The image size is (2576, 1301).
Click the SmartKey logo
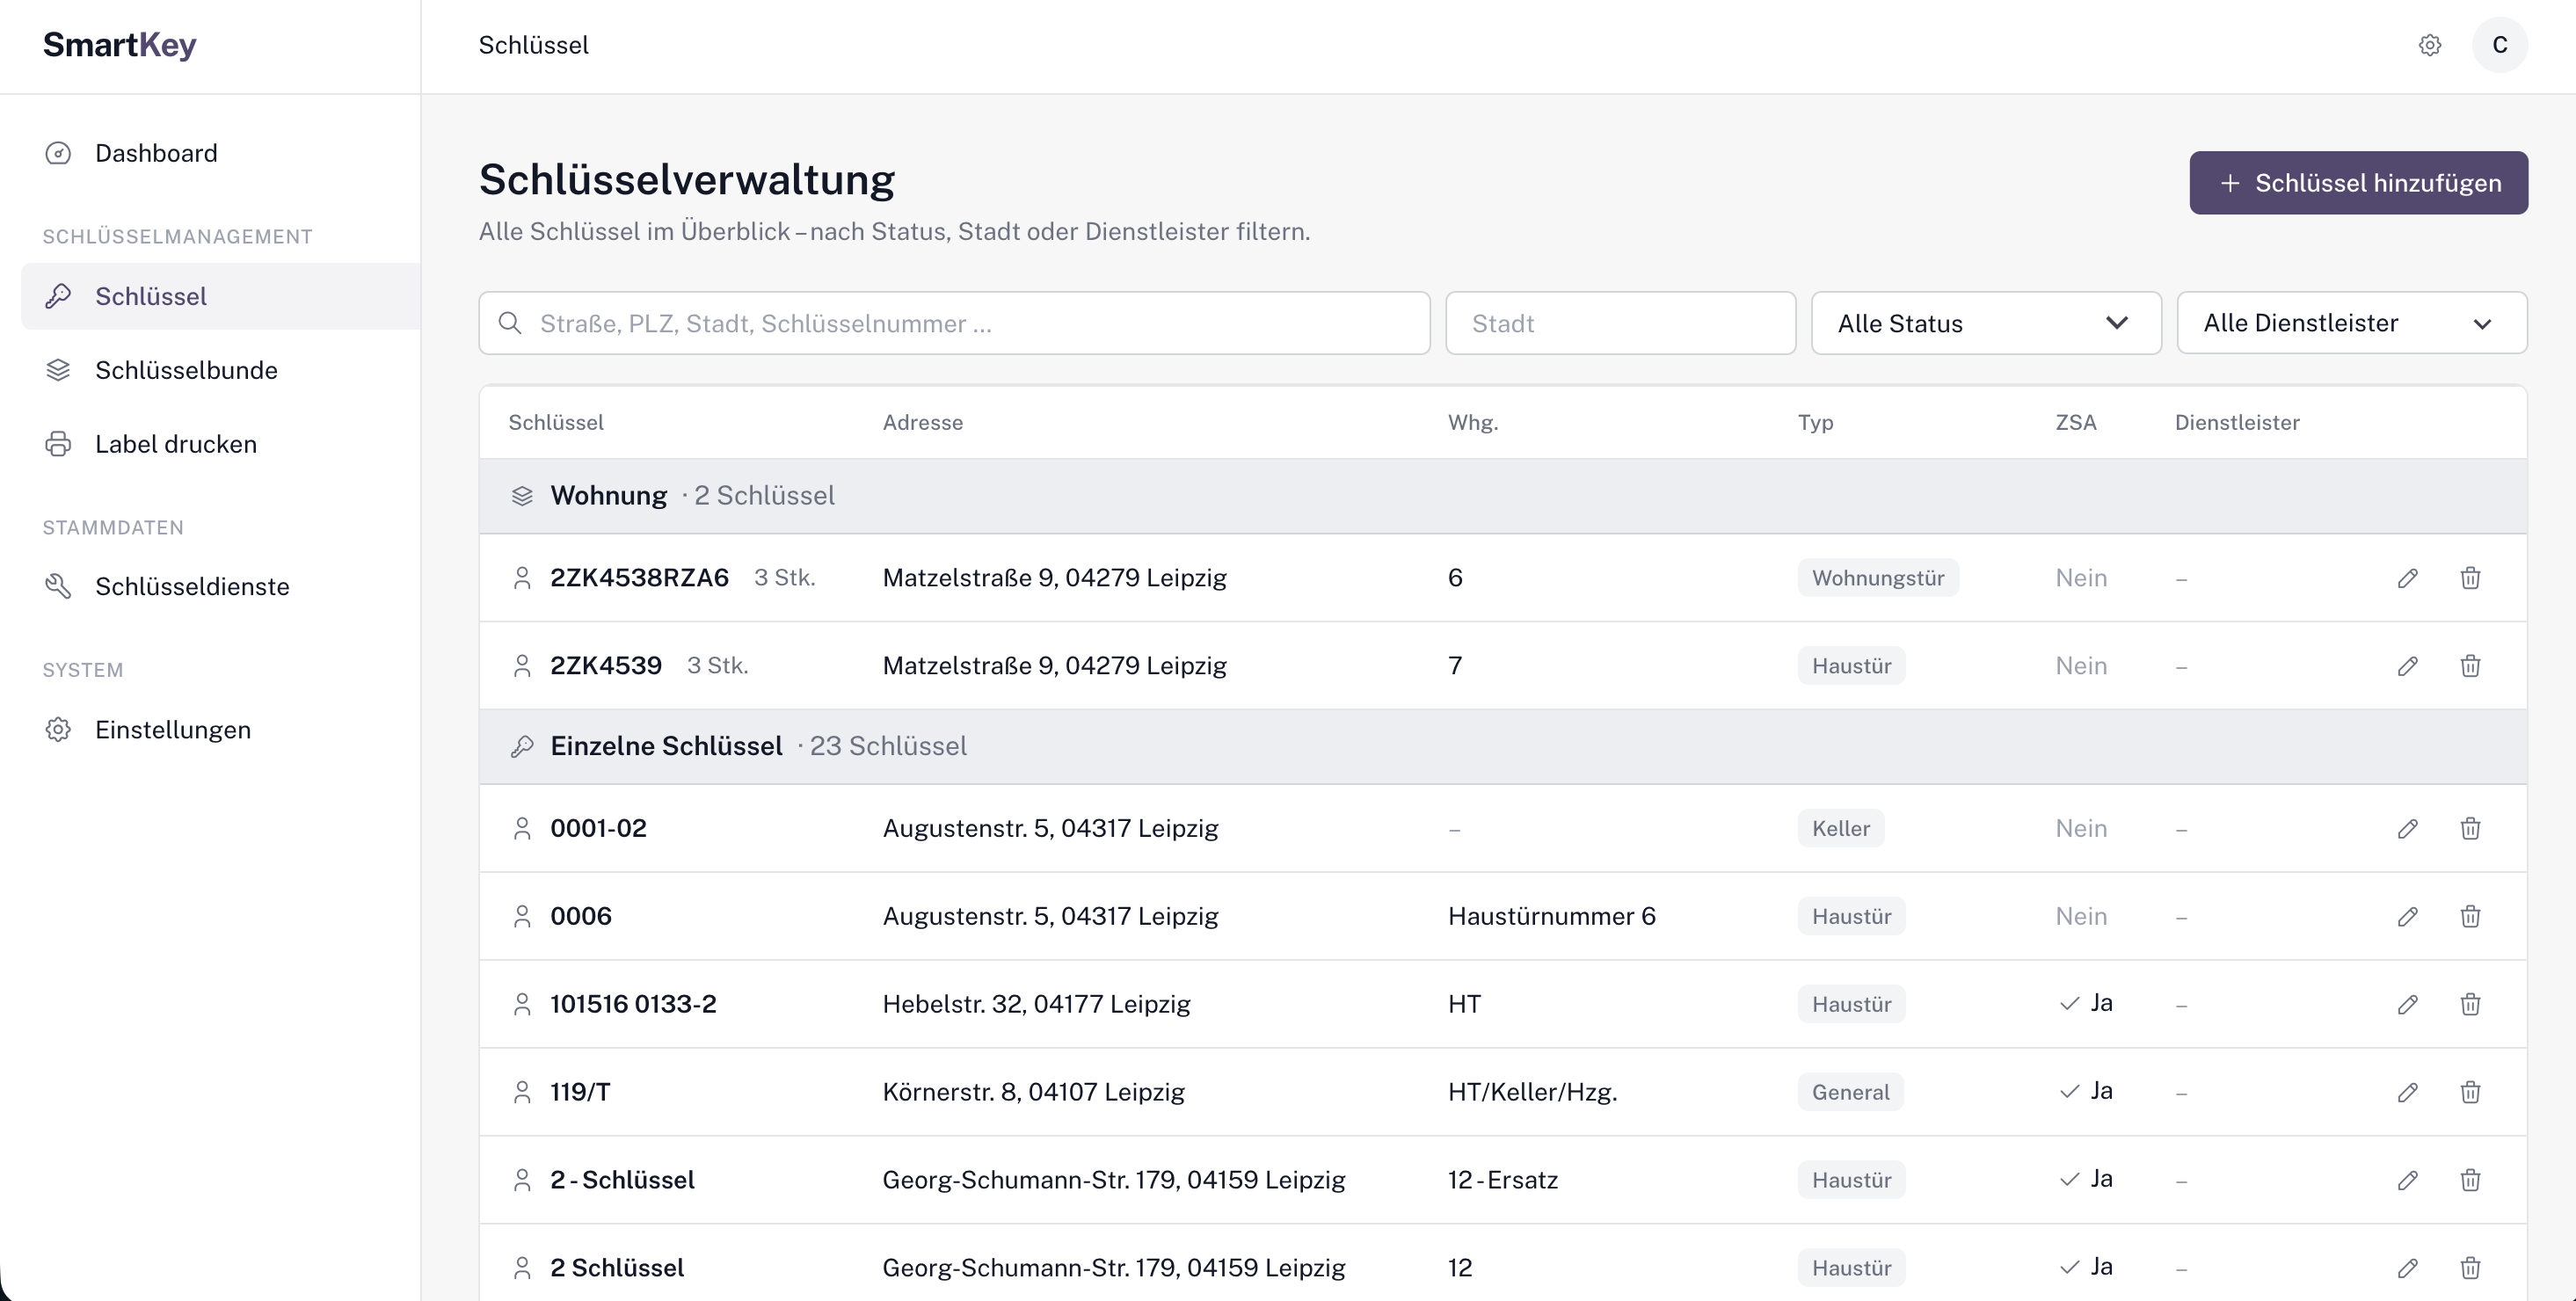point(119,45)
